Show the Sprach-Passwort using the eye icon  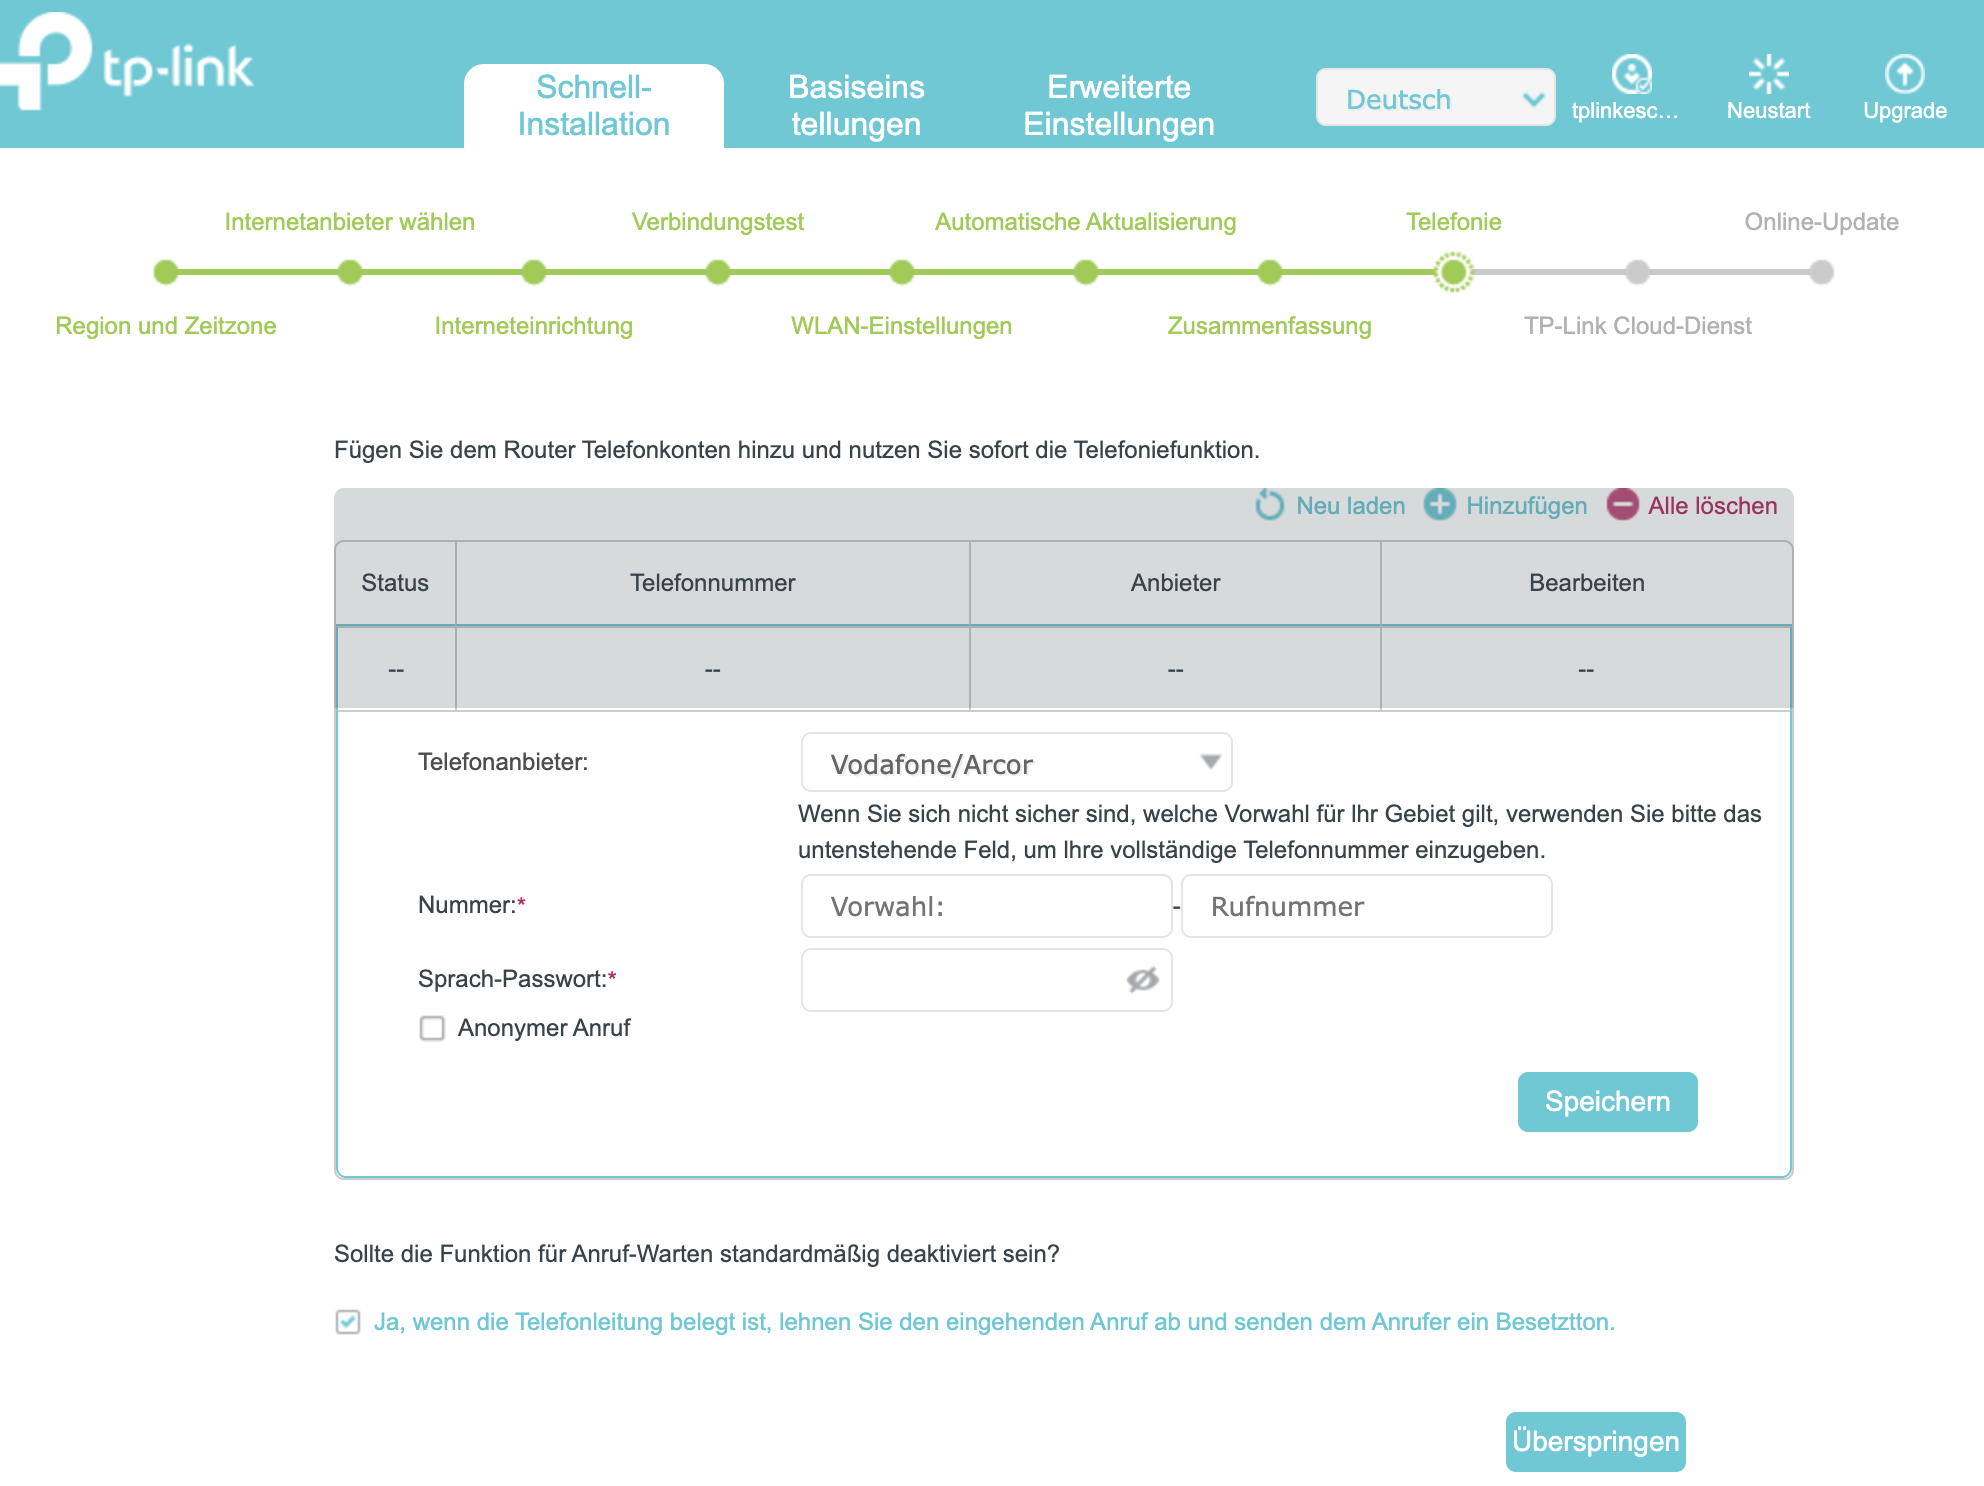tap(1142, 980)
